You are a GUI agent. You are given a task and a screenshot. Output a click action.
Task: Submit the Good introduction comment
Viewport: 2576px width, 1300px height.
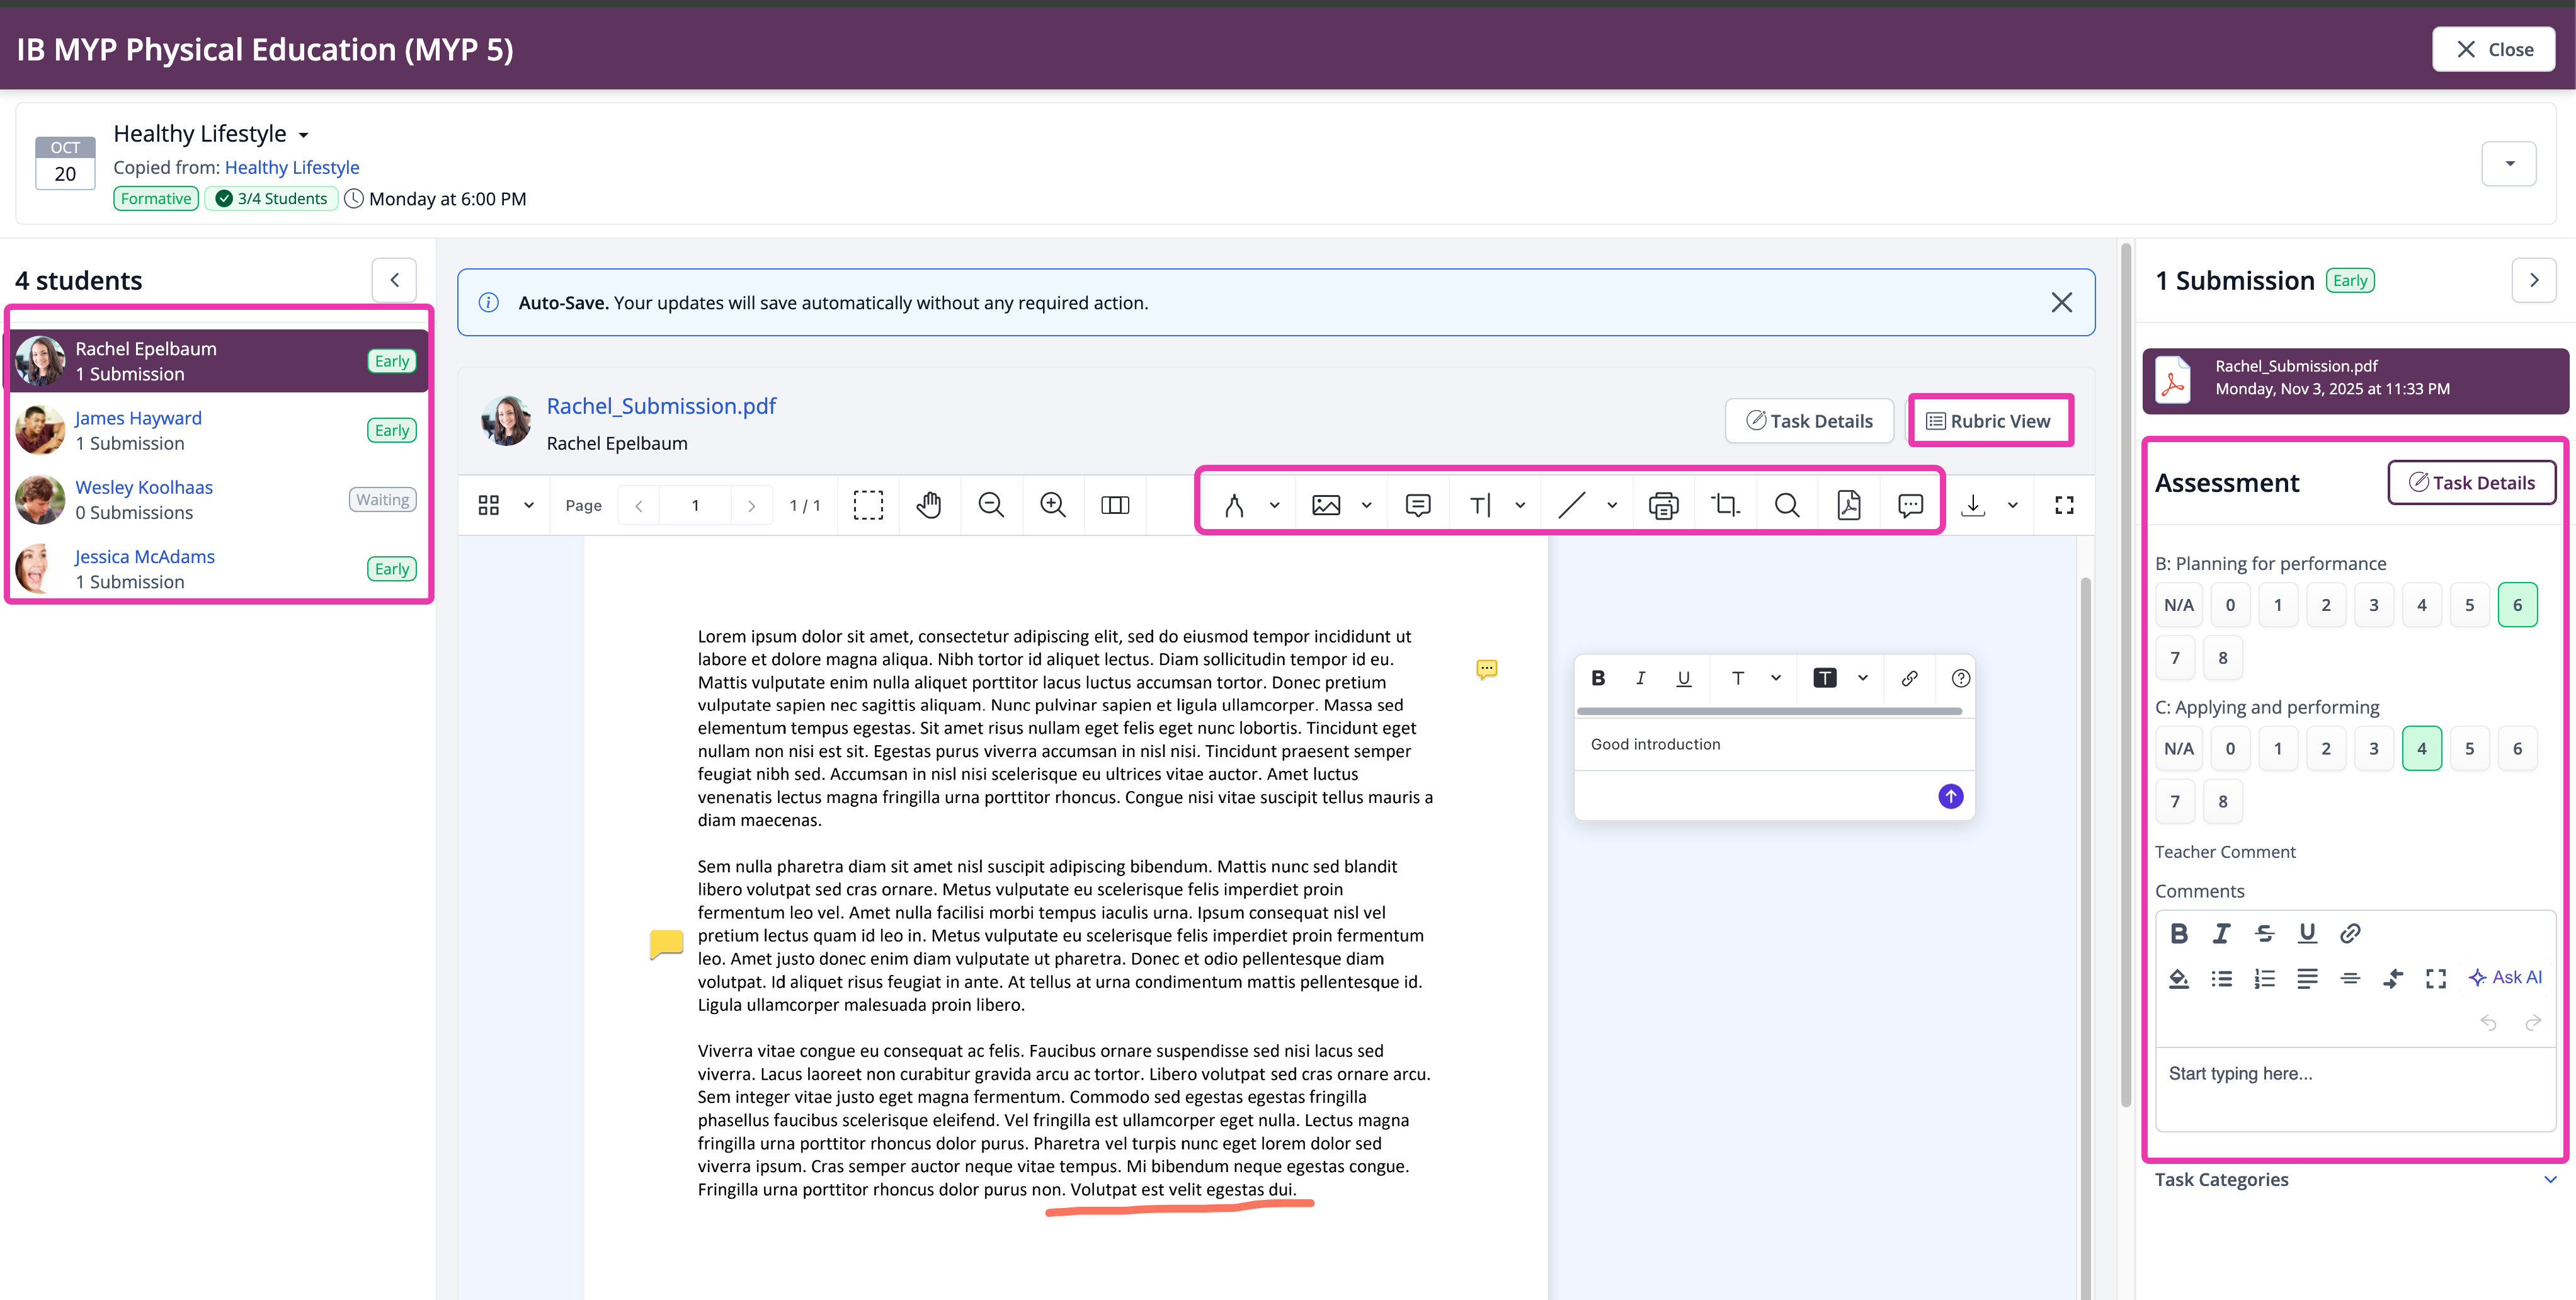click(1951, 796)
